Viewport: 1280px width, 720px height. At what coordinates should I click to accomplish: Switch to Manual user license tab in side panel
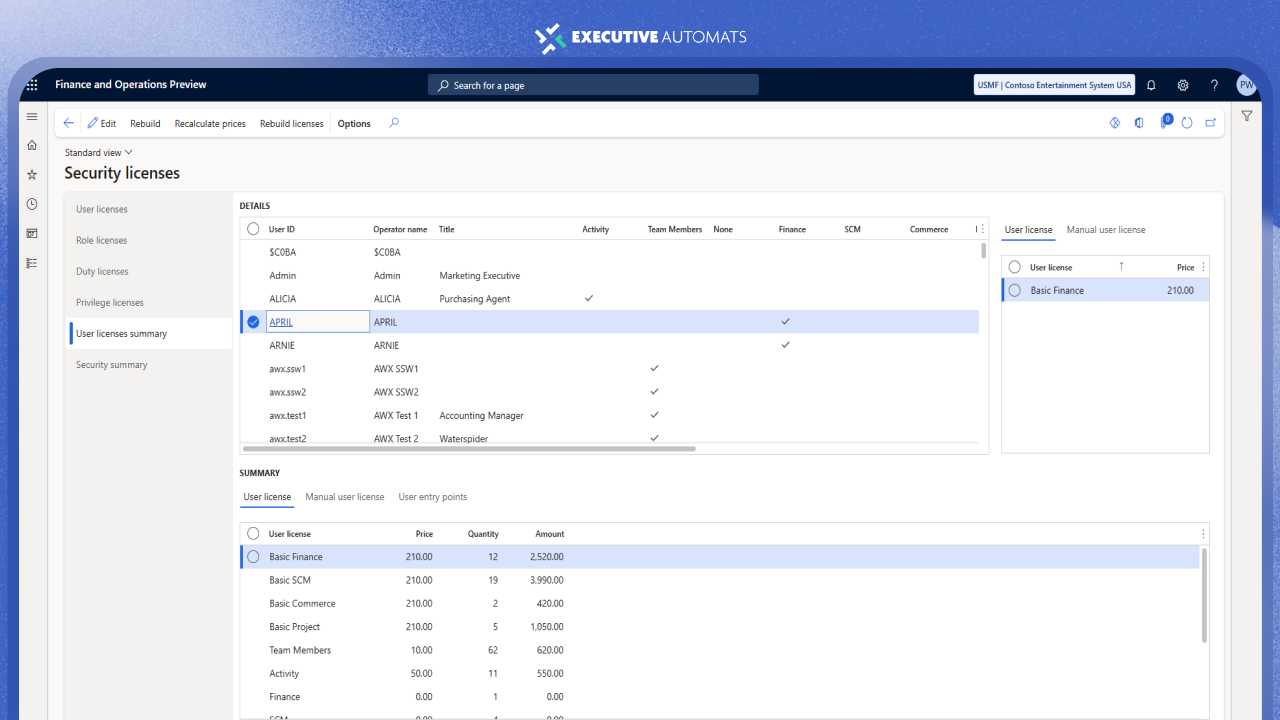(x=1106, y=230)
